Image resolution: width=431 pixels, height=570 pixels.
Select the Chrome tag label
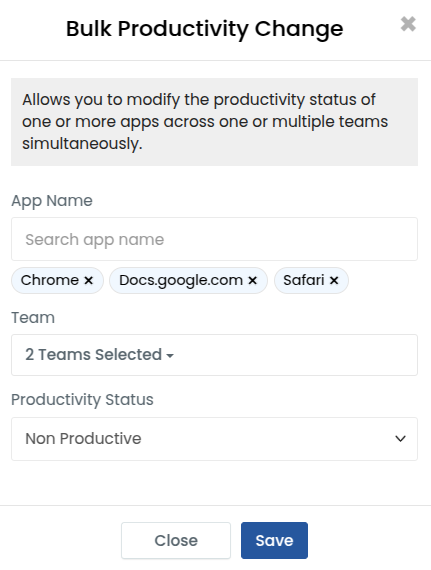click(50, 280)
